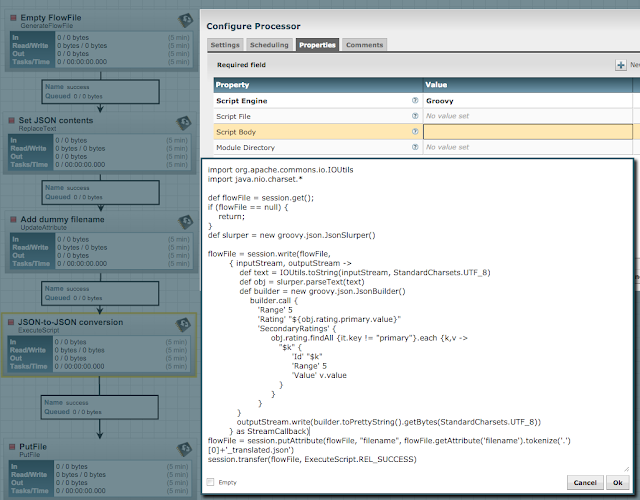Cancel the script editor

(x=585, y=482)
